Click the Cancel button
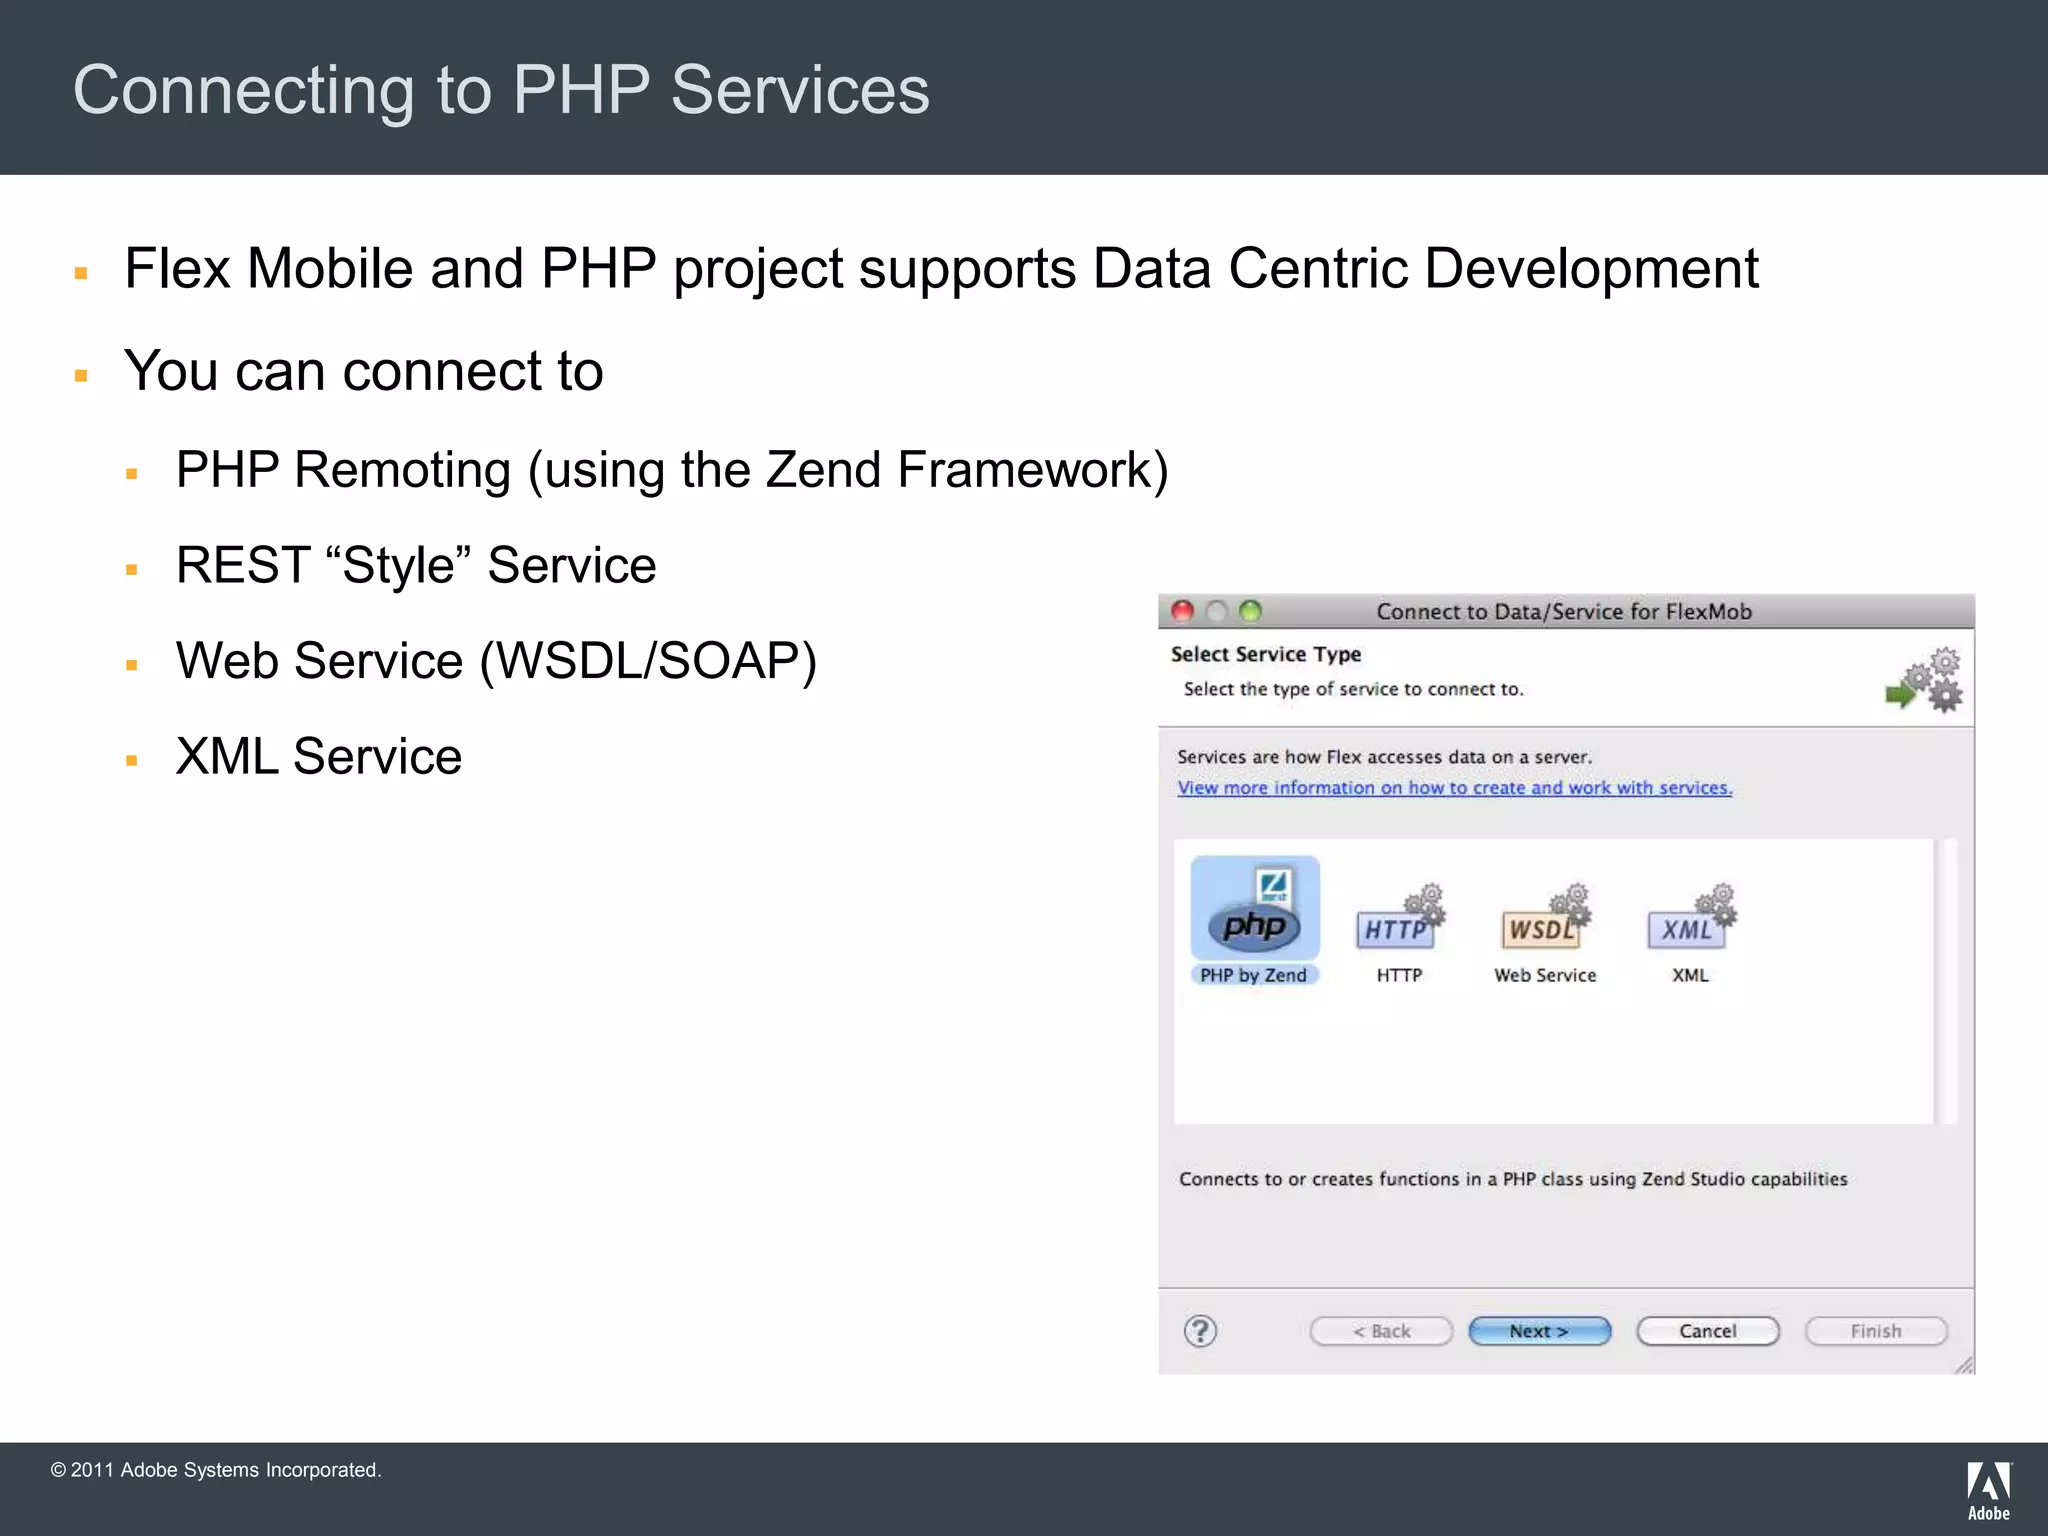Image resolution: width=2048 pixels, height=1536 pixels. pyautogui.click(x=1708, y=1331)
